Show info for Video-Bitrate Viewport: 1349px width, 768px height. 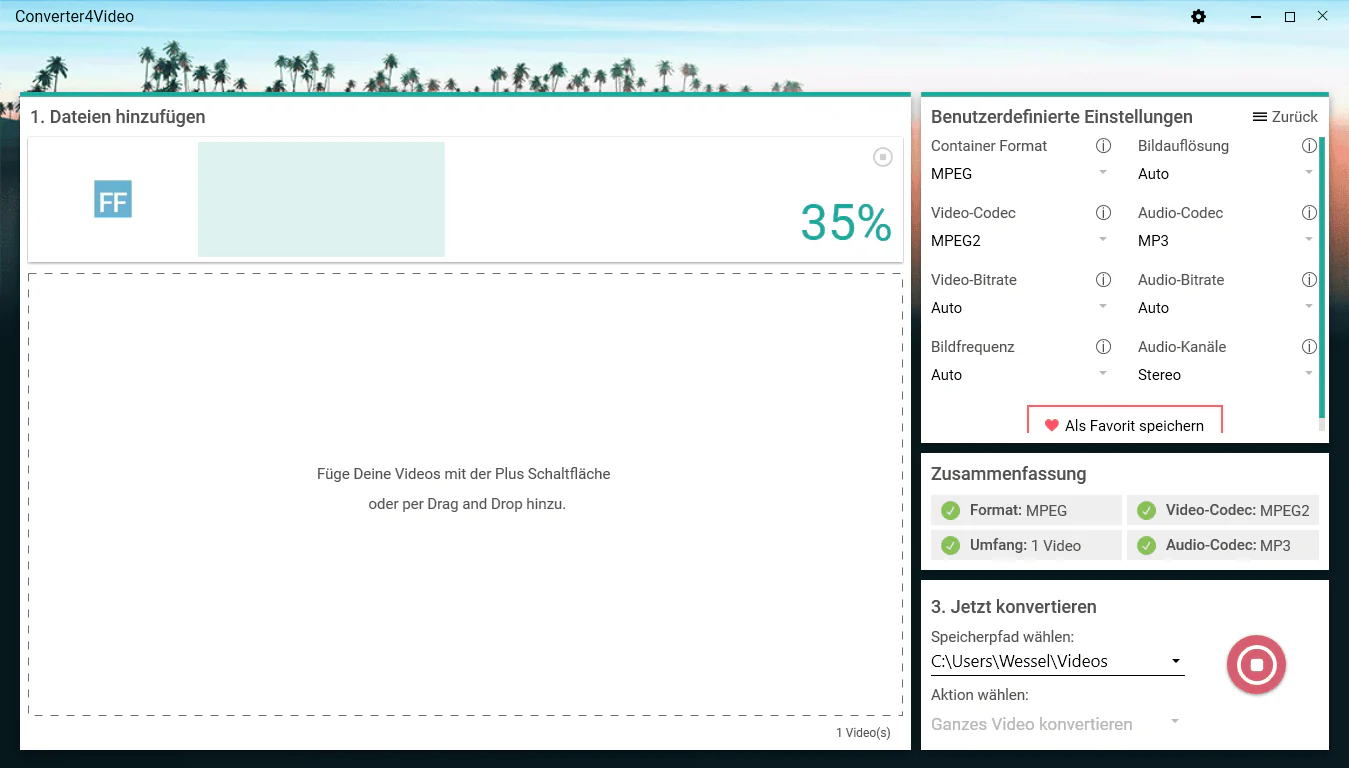click(x=1103, y=280)
